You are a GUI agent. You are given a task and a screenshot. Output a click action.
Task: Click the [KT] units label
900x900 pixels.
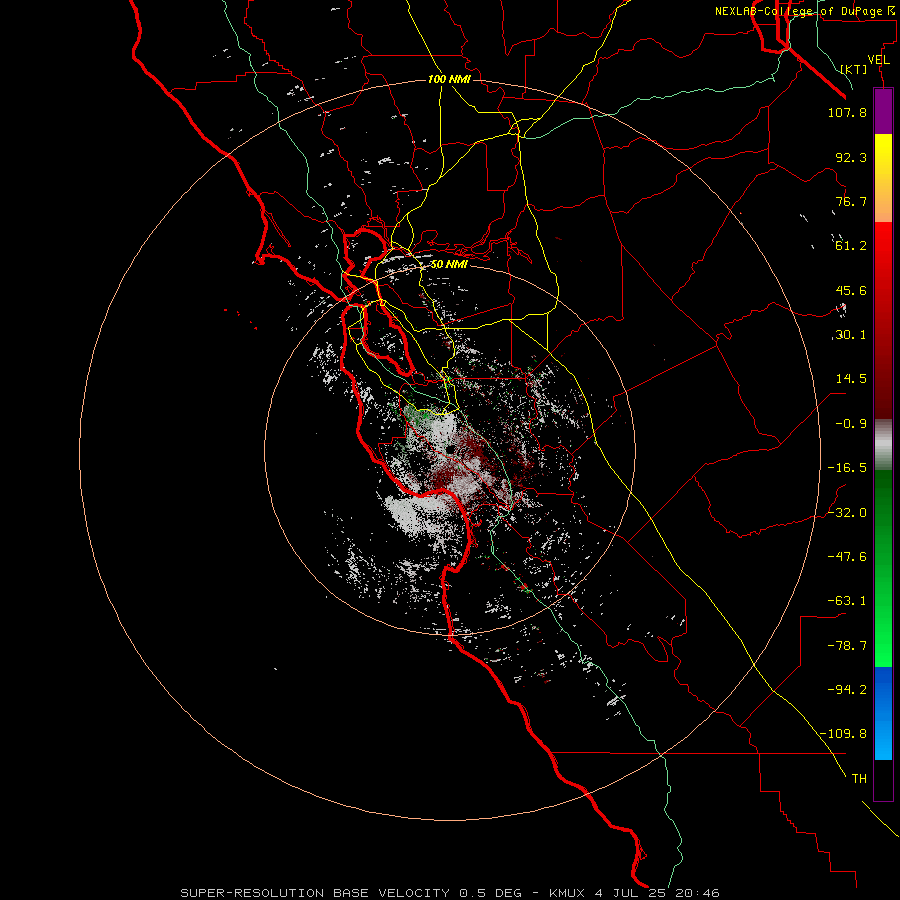tap(854, 69)
